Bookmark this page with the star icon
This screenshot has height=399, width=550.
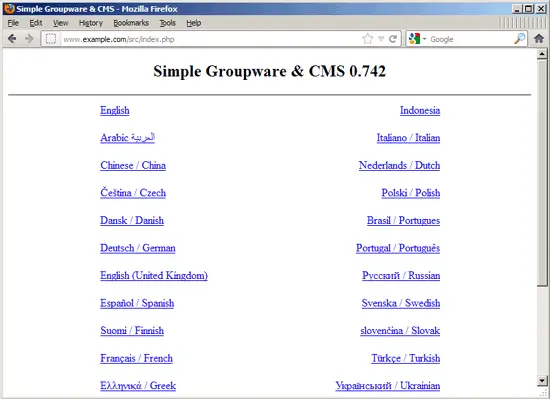[x=368, y=39]
